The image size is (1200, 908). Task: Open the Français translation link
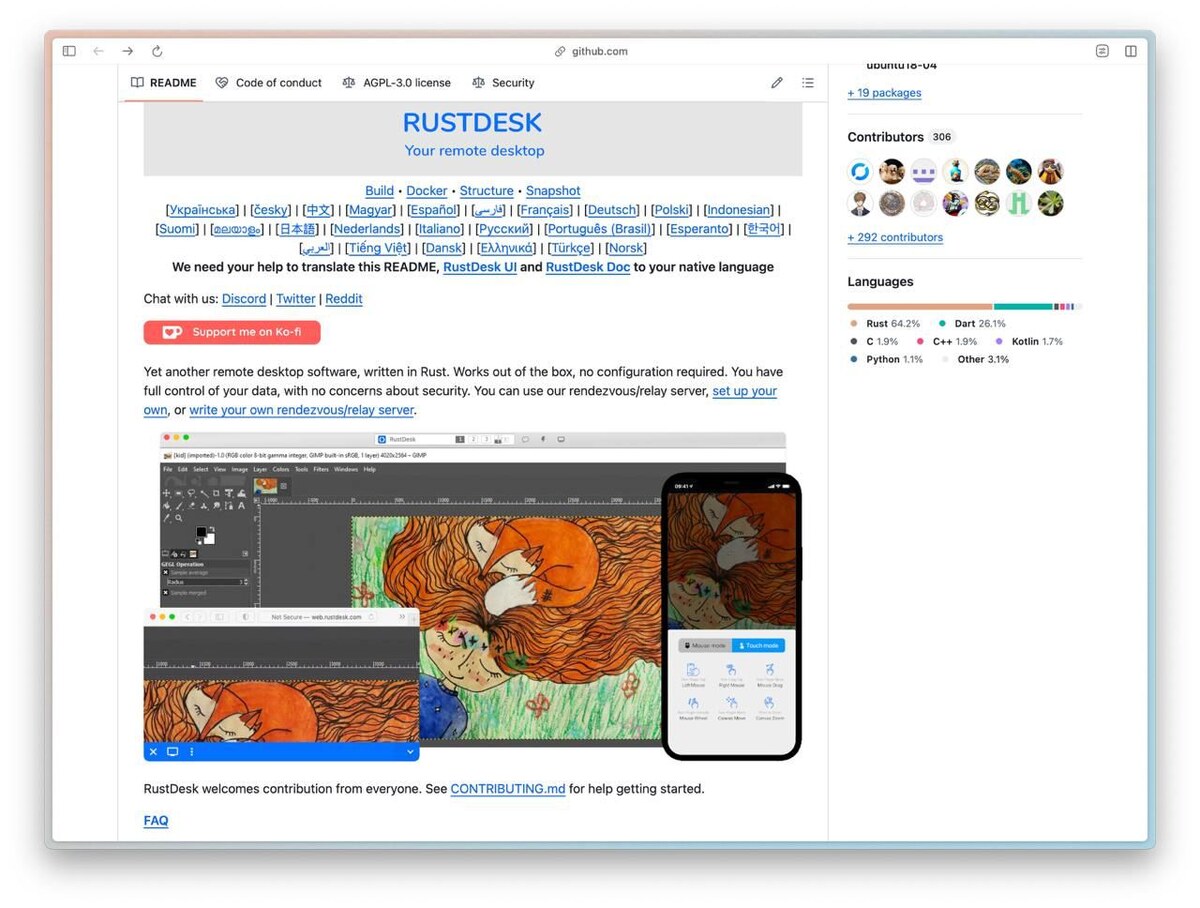pos(546,210)
